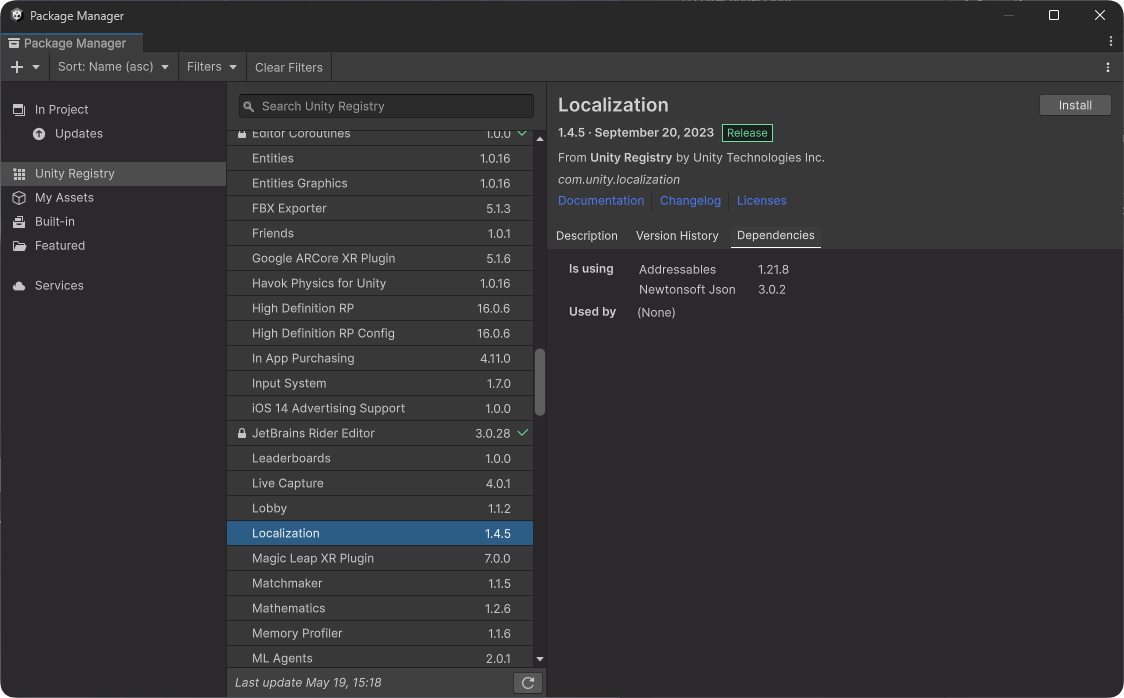This screenshot has height=698, width=1124.
Task: Click the package list scroll up arrow
Action: (540, 138)
